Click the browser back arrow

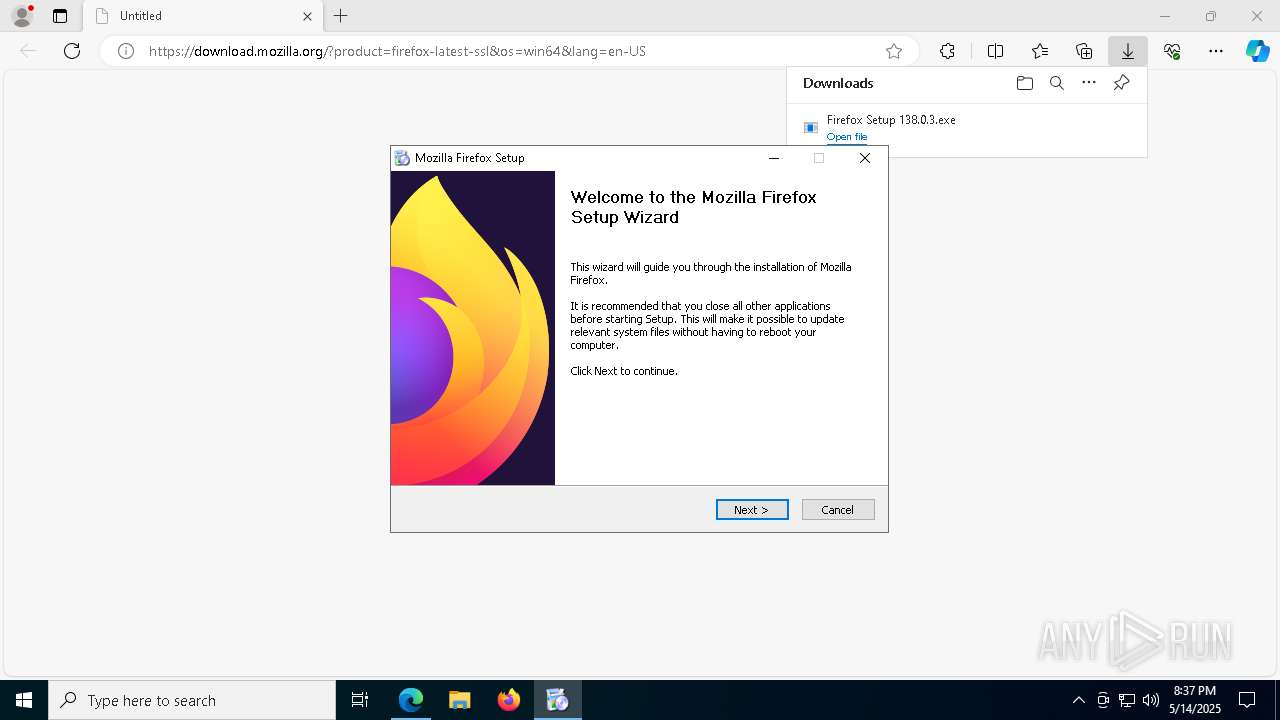click(28, 51)
